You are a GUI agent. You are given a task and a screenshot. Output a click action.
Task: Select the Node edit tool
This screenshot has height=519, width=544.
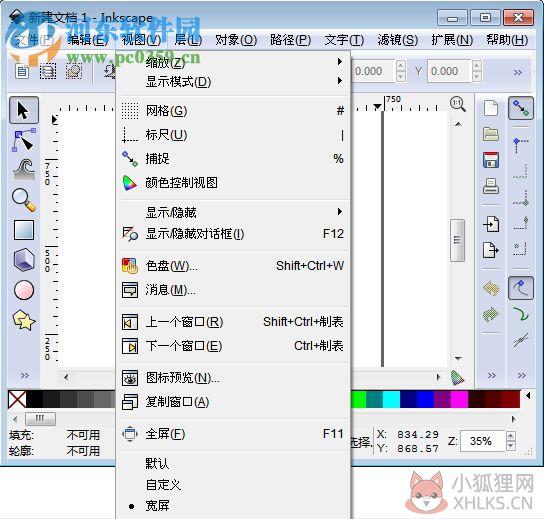pyautogui.click(x=24, y=140)
